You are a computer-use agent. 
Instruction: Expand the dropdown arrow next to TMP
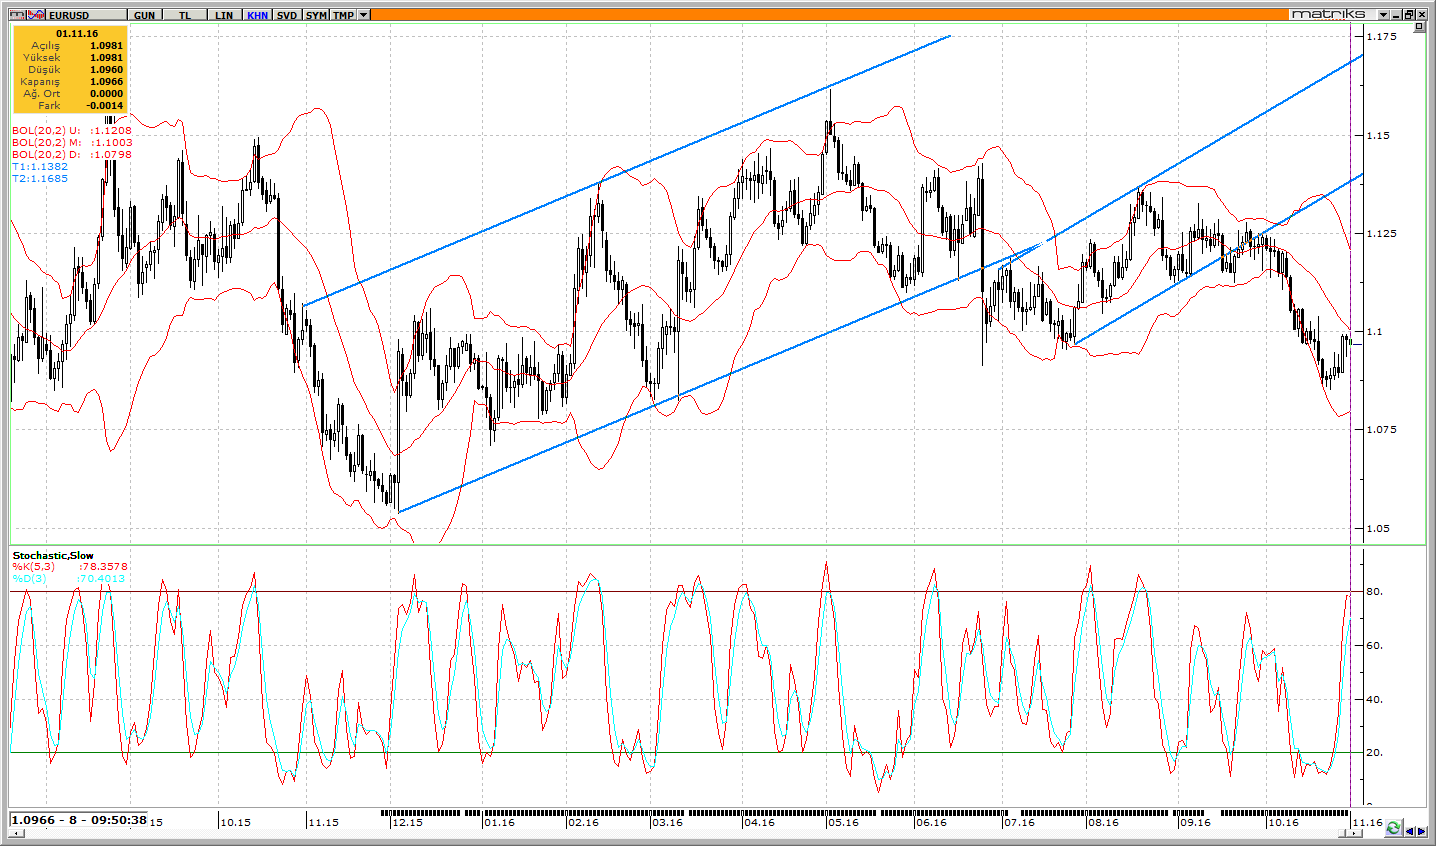pyautogui.click(x=363, y=15)
